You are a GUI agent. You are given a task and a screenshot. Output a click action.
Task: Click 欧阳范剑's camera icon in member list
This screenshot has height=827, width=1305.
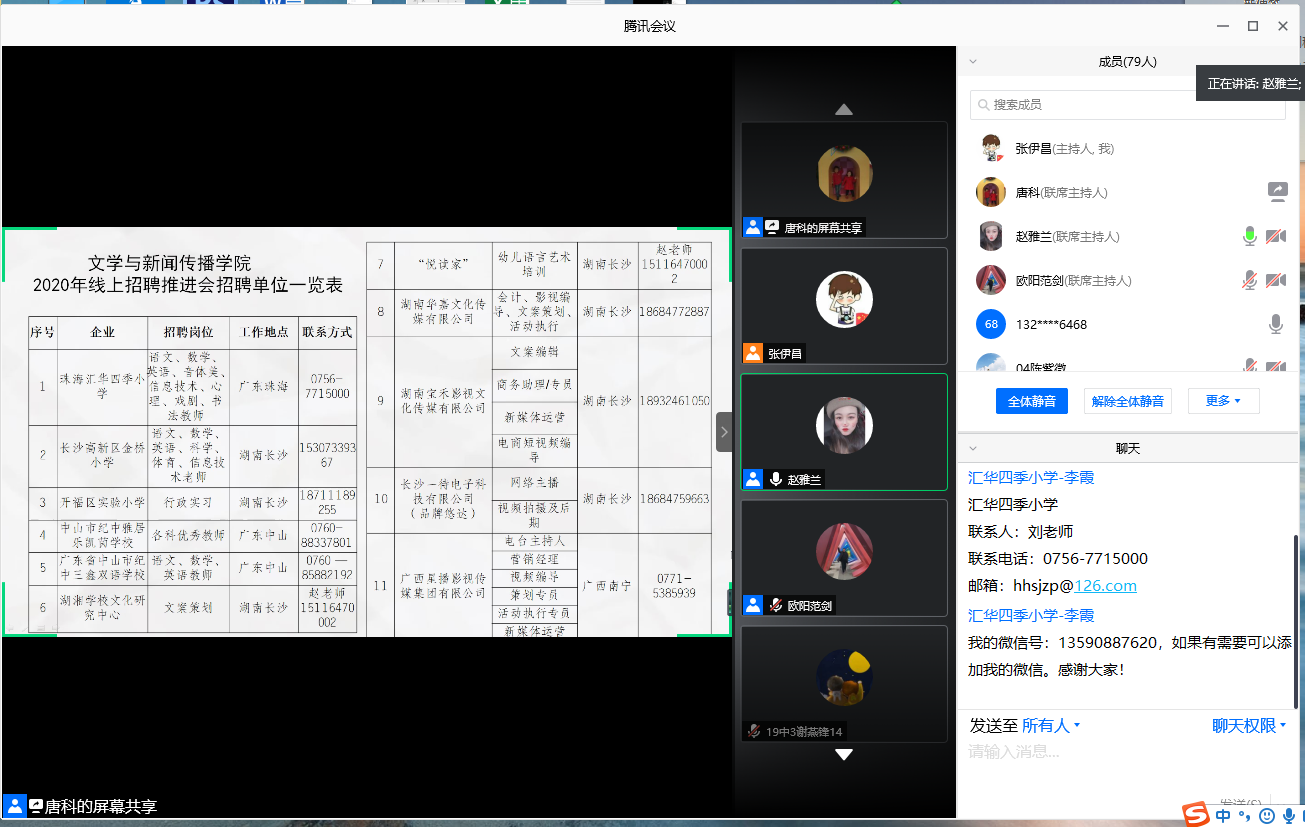click(1276, 281)
